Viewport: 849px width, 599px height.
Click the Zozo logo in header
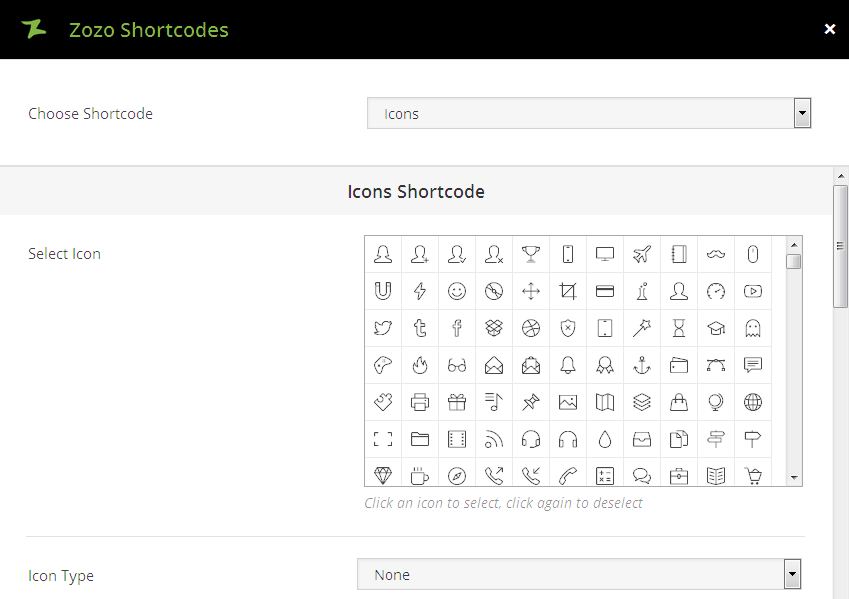coord(34,29)
